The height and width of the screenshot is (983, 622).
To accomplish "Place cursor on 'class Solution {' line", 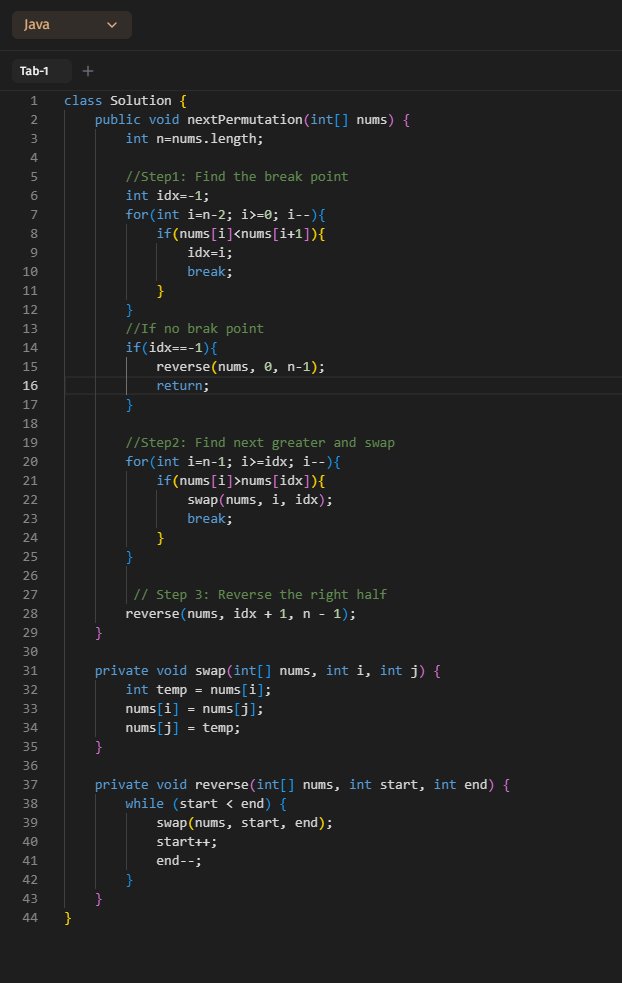I will coord(125,100).
